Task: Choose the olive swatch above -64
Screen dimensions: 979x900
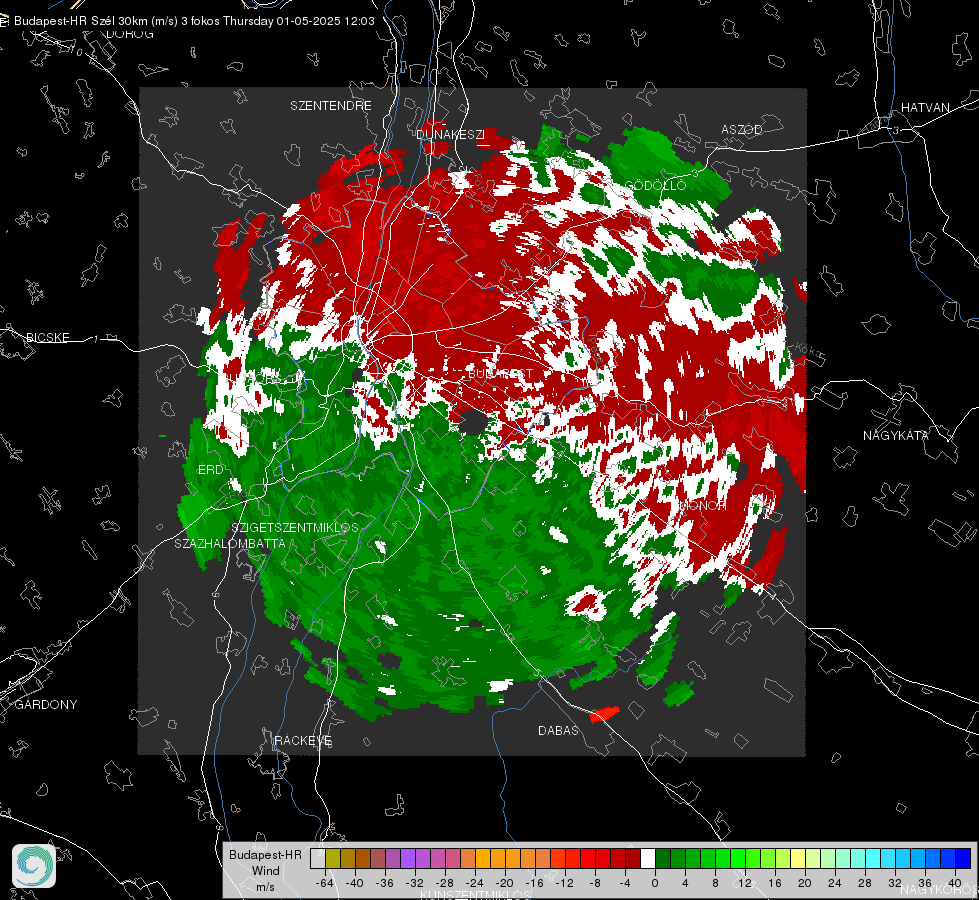Action: pos(333,858)
